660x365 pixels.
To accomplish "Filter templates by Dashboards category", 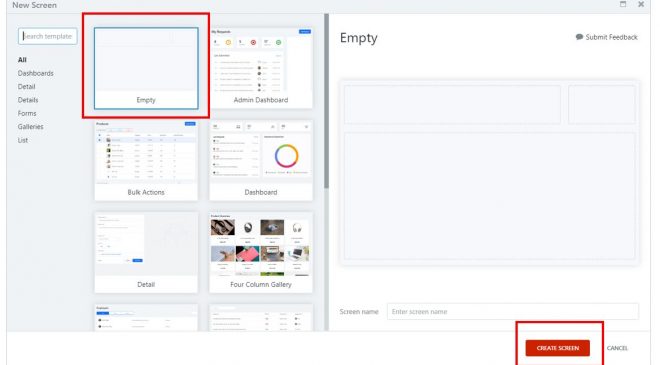I will click(36, 73).
